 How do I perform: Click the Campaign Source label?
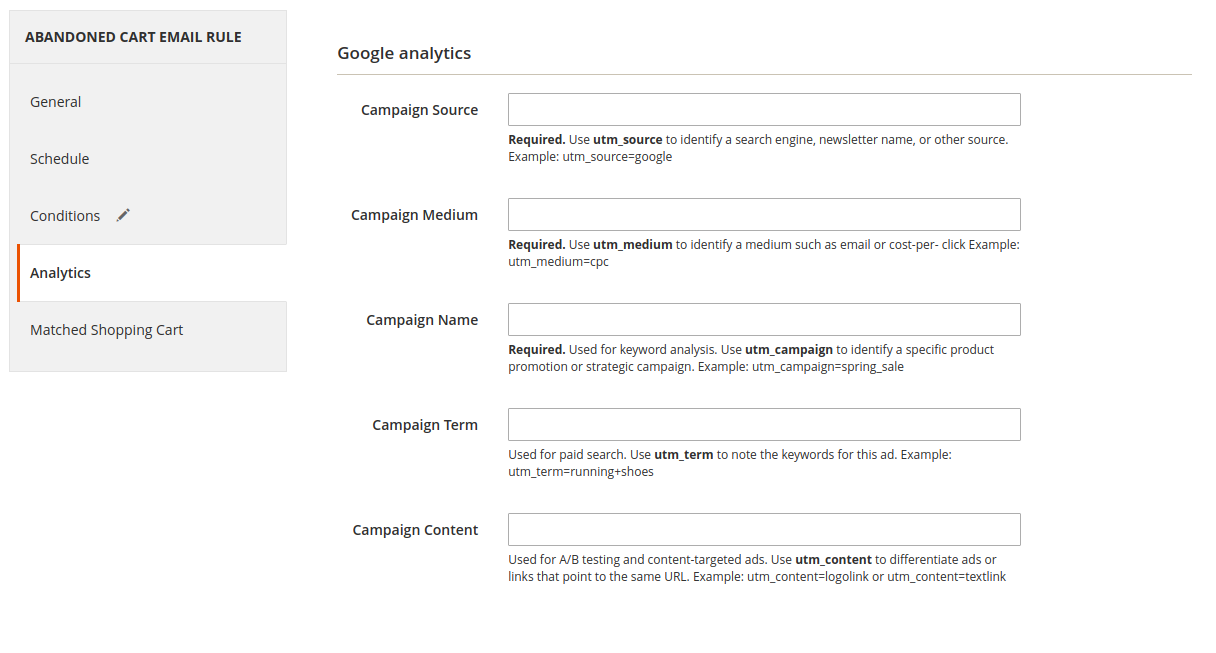[419, 110]
